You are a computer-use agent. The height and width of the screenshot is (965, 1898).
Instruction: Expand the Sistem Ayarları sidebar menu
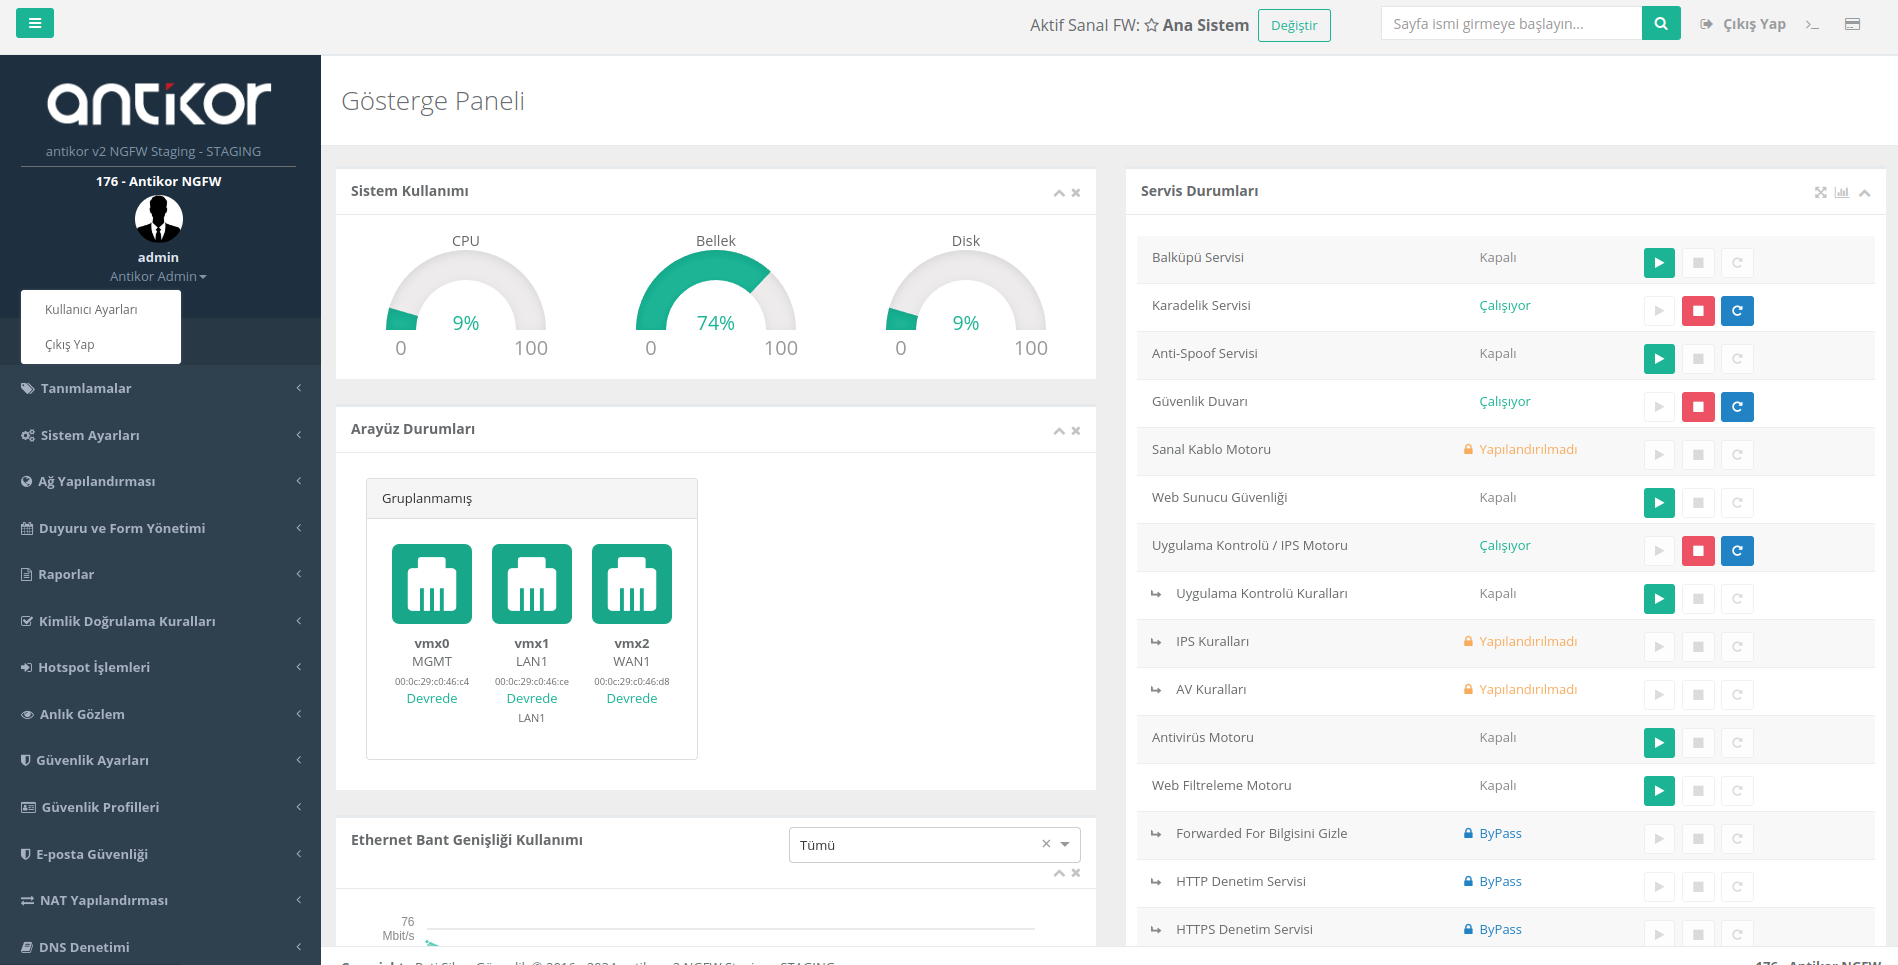coord(160,435)
